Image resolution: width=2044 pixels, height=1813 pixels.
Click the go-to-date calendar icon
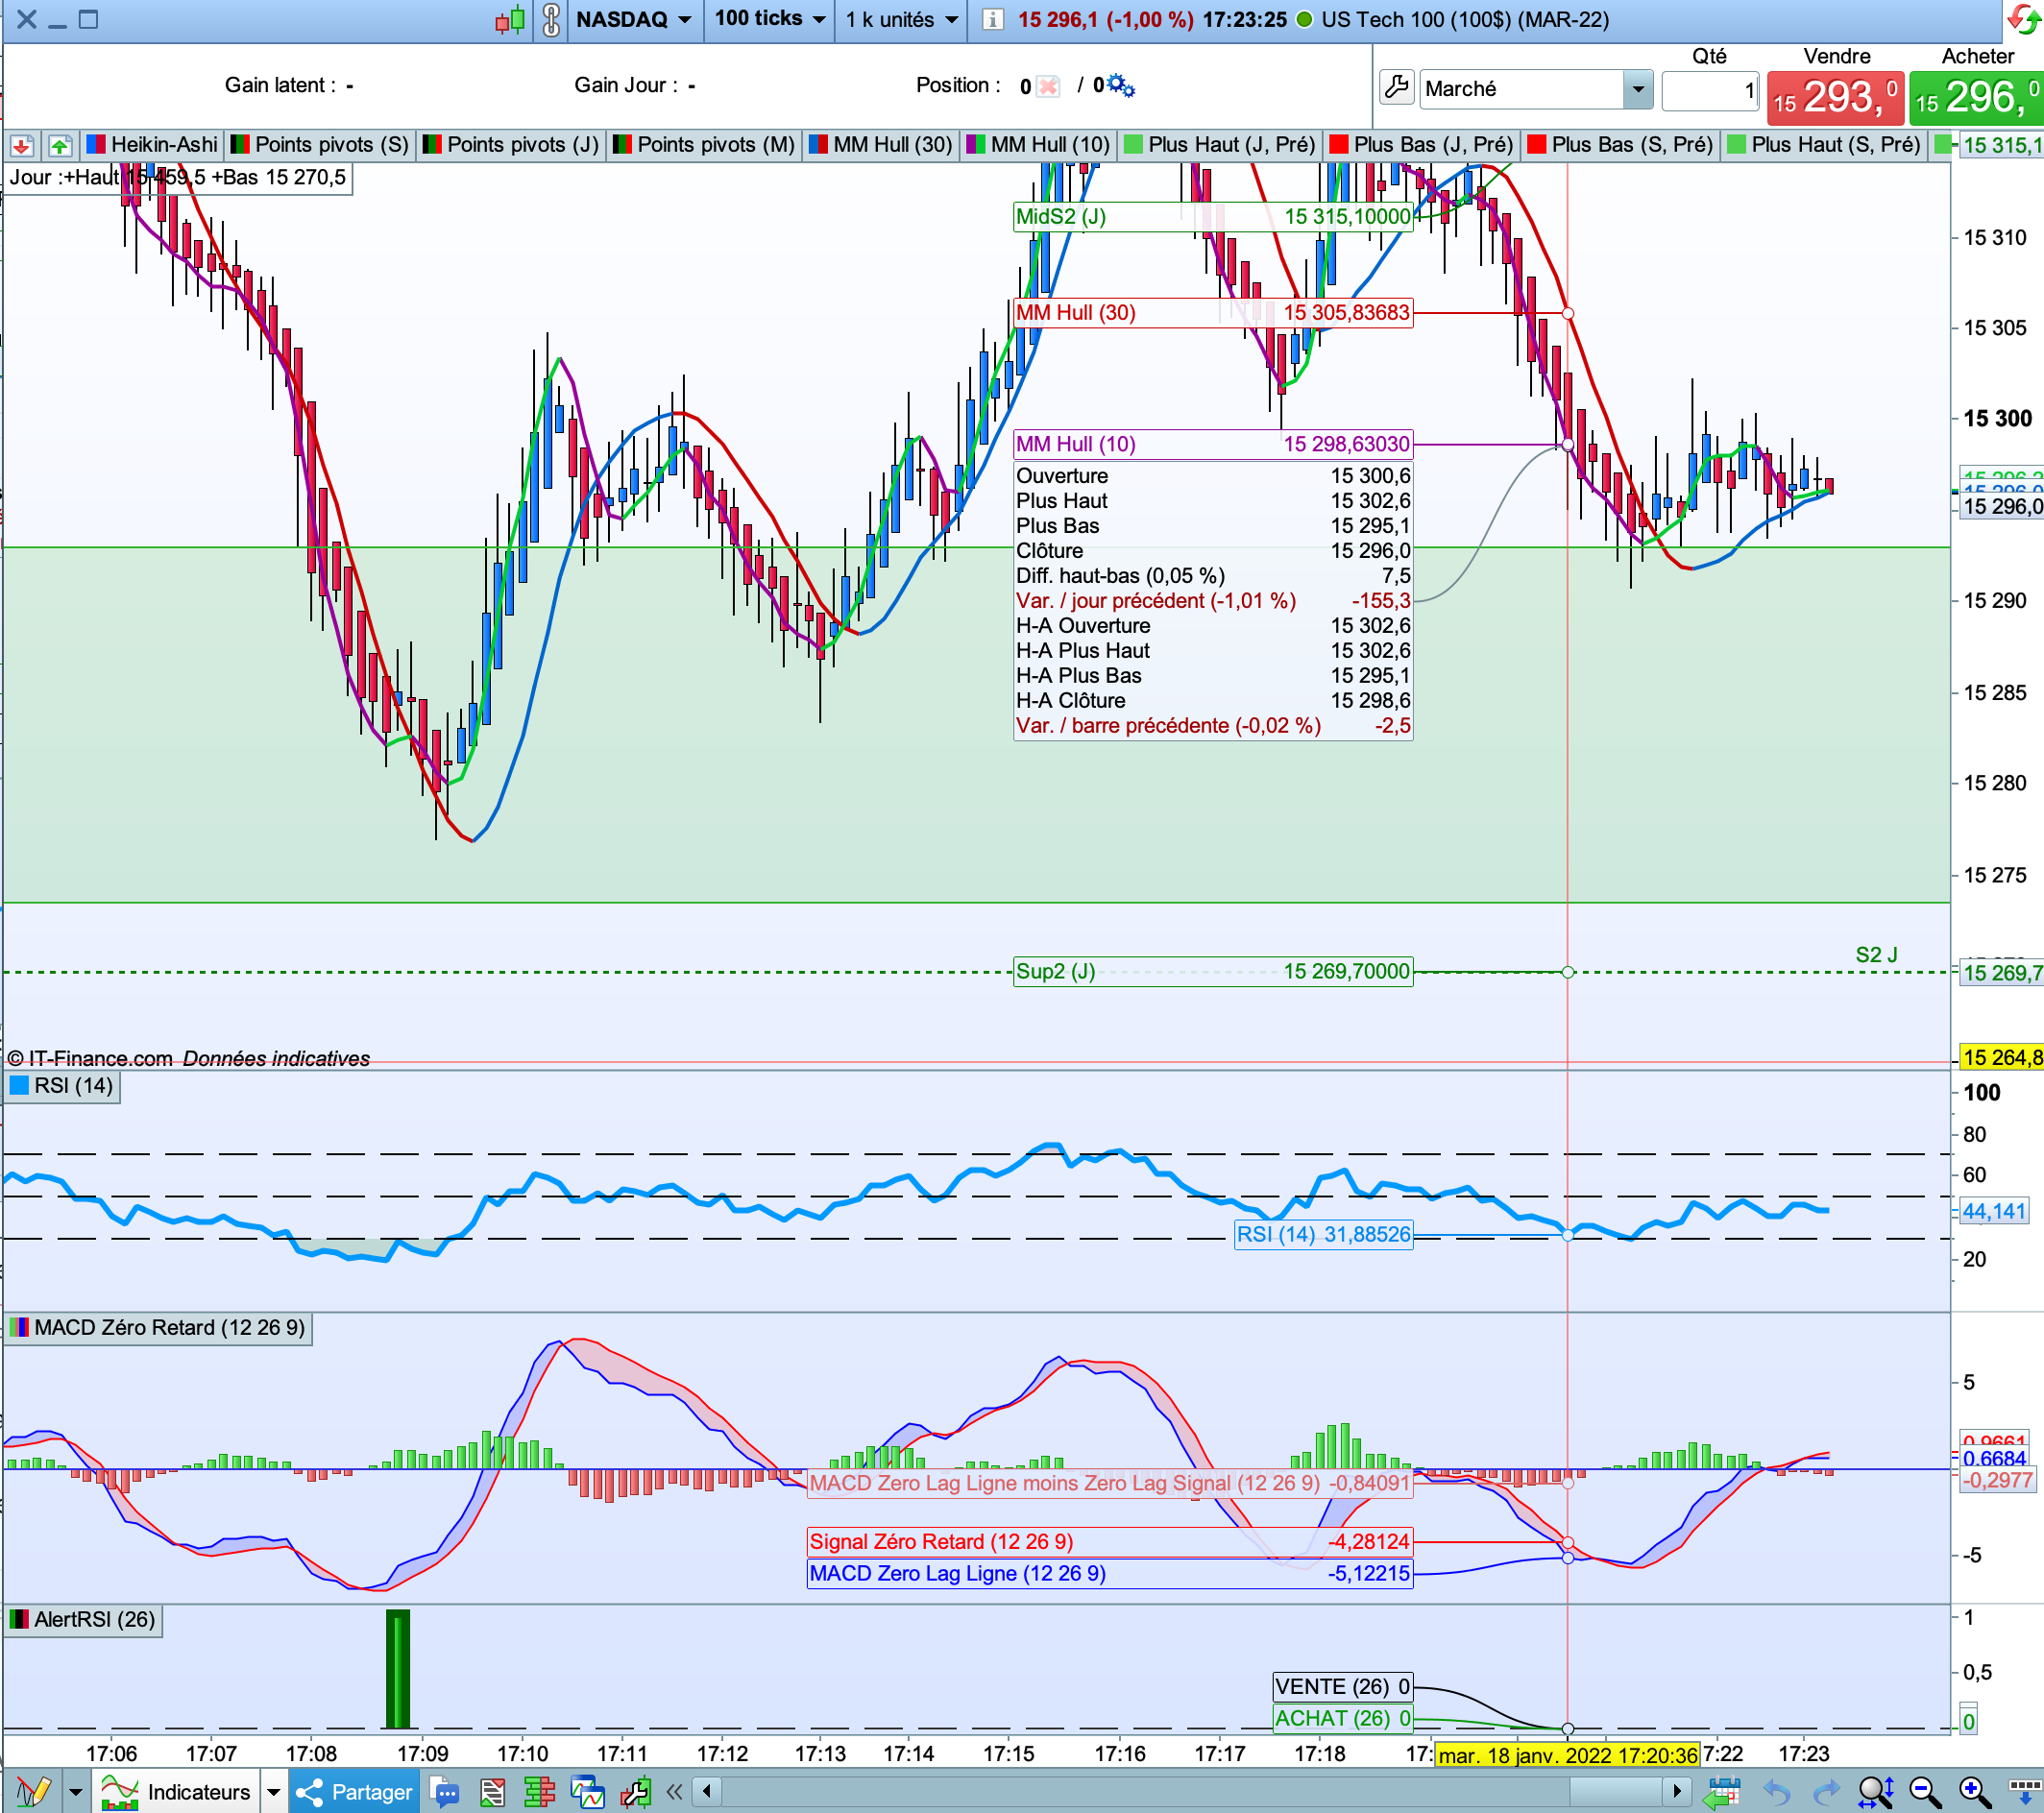pos(1723,1792)
